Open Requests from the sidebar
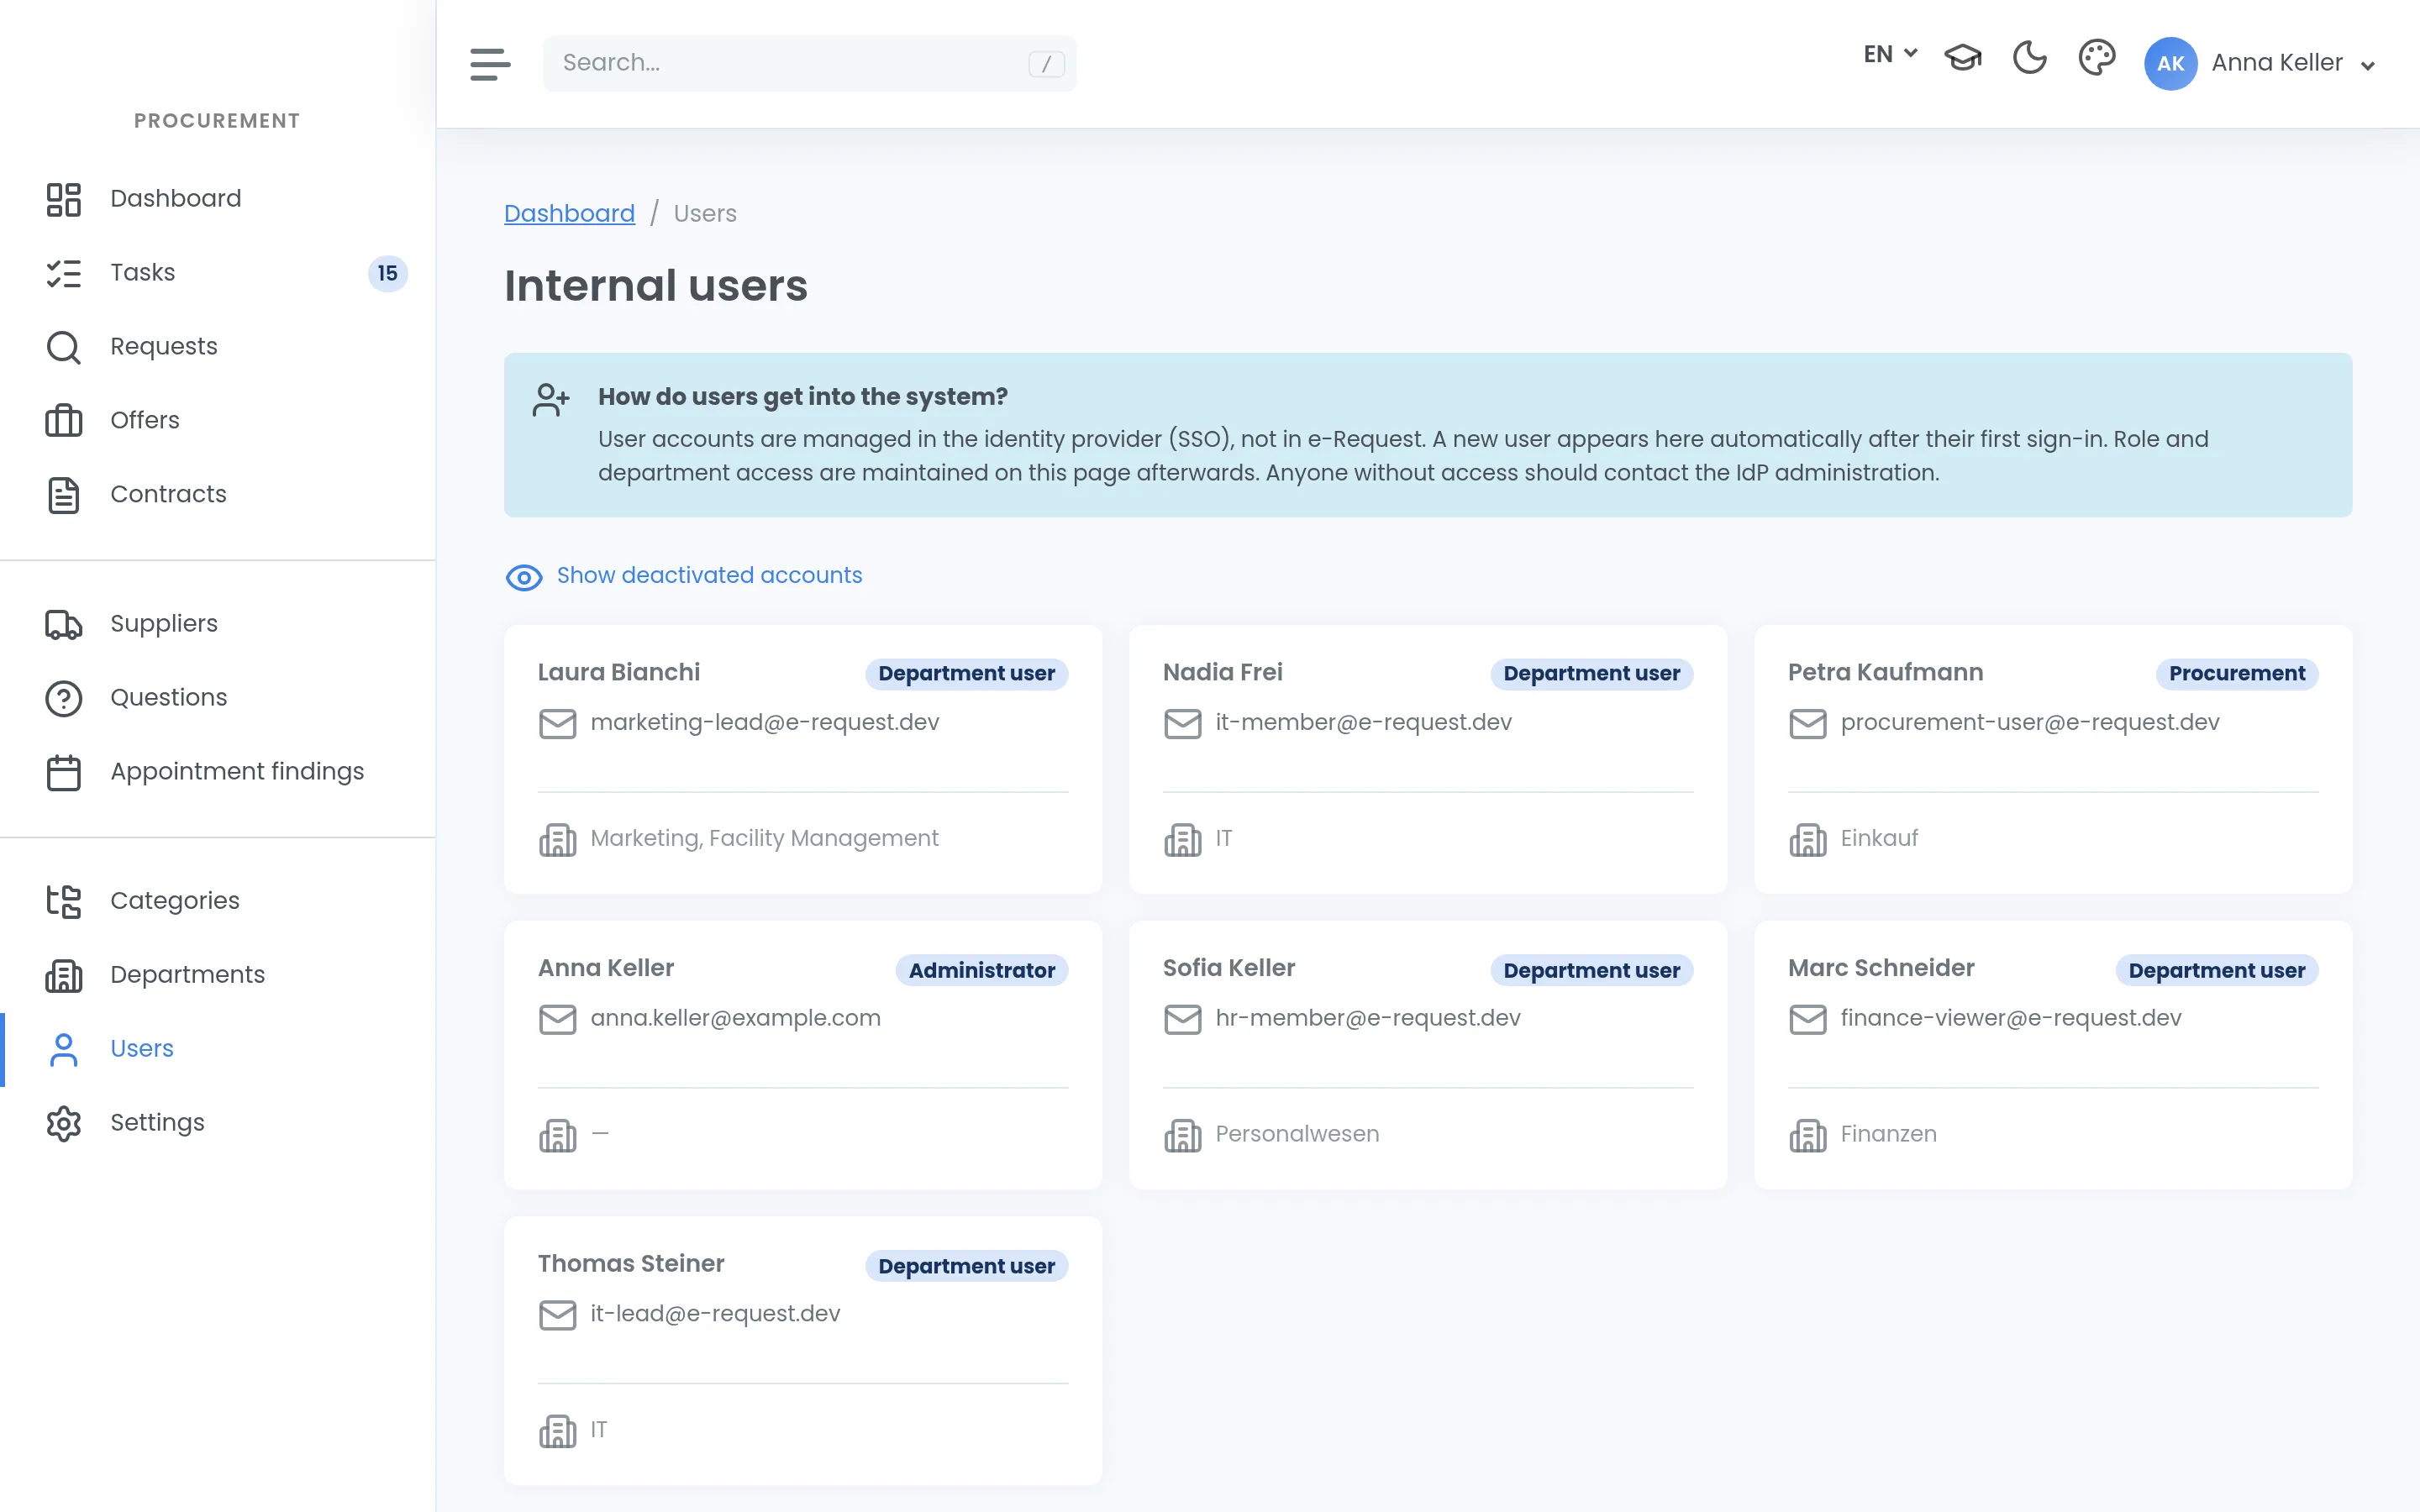Viewport: 2420px width, 1512px height. (217, 346)
